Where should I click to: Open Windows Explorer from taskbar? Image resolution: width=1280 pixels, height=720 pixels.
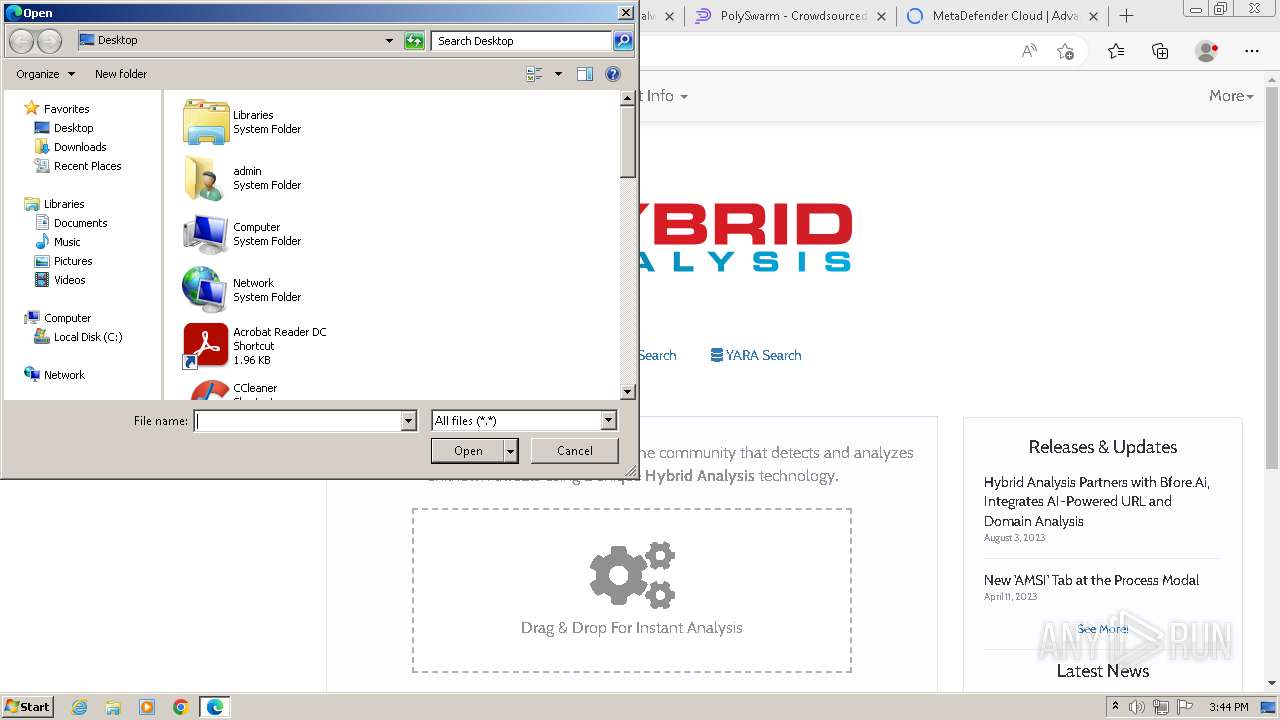tap(113, 707)
